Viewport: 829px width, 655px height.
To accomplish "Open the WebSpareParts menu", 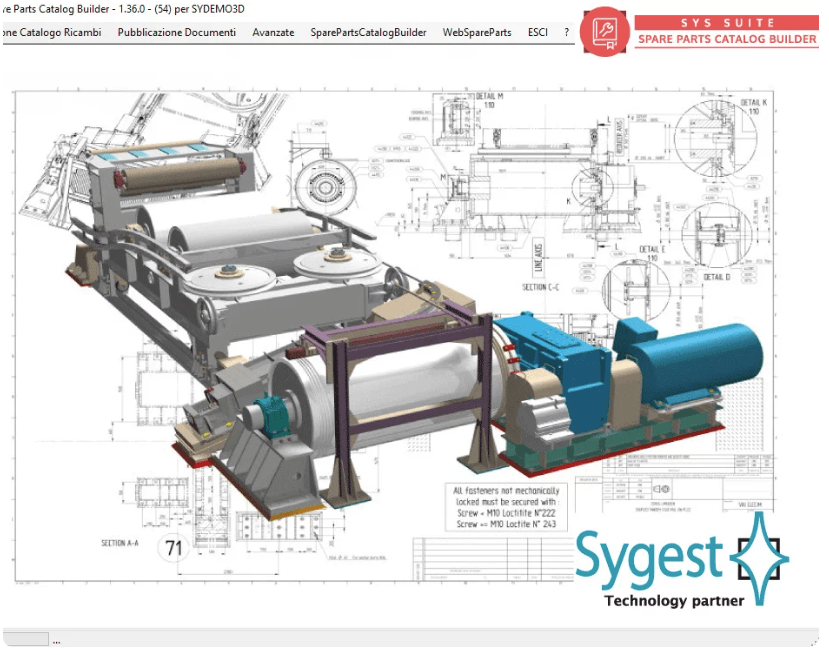I will [x=477, y=32].
